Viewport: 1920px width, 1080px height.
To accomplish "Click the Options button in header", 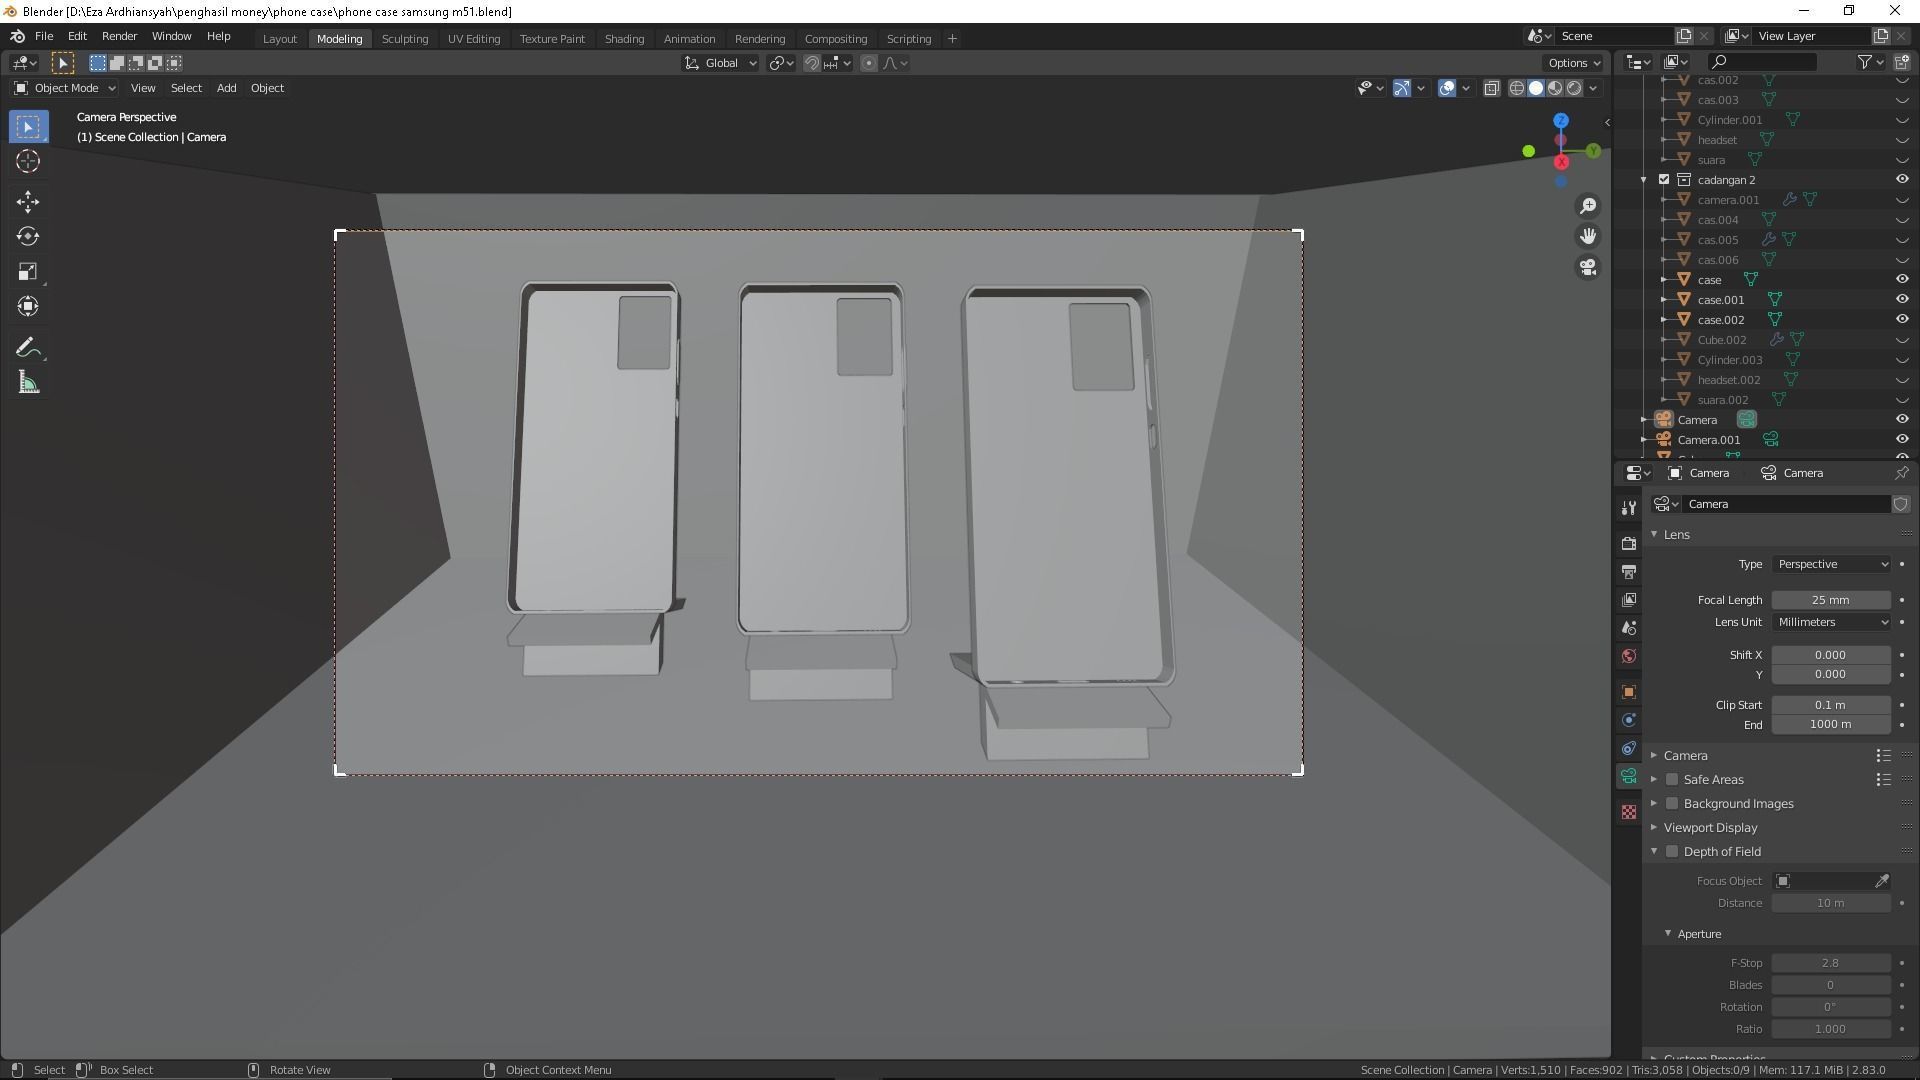I will click(1573, 63).
